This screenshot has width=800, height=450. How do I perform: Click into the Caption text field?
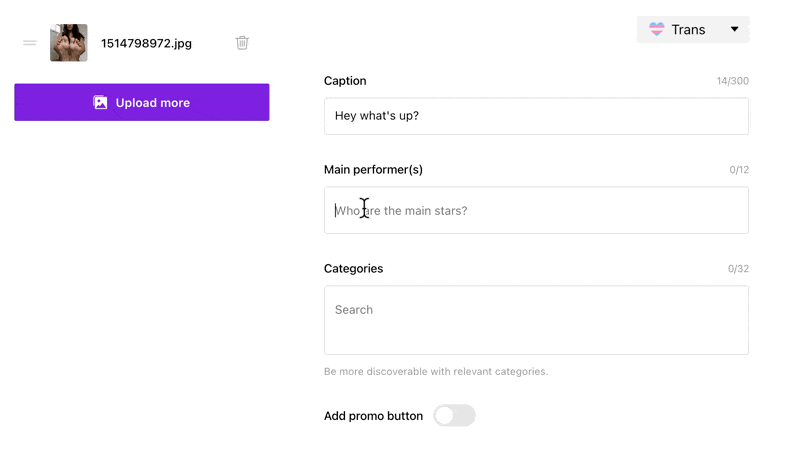(536, 116)
